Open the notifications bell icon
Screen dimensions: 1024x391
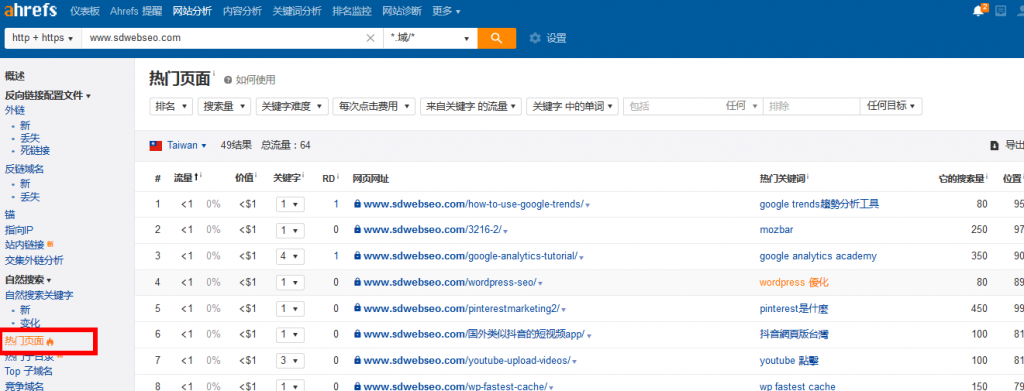coord(978,11)
